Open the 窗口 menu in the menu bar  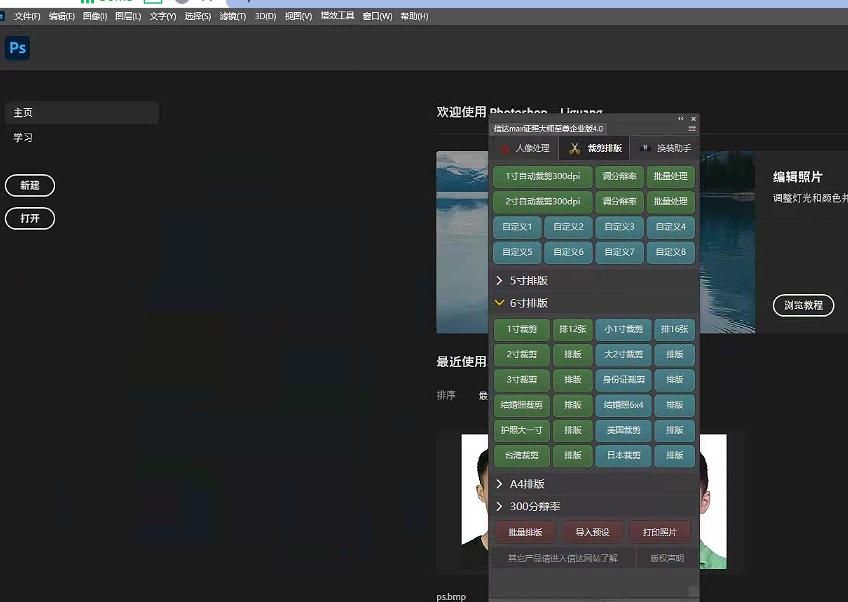(x=375, y=15)
